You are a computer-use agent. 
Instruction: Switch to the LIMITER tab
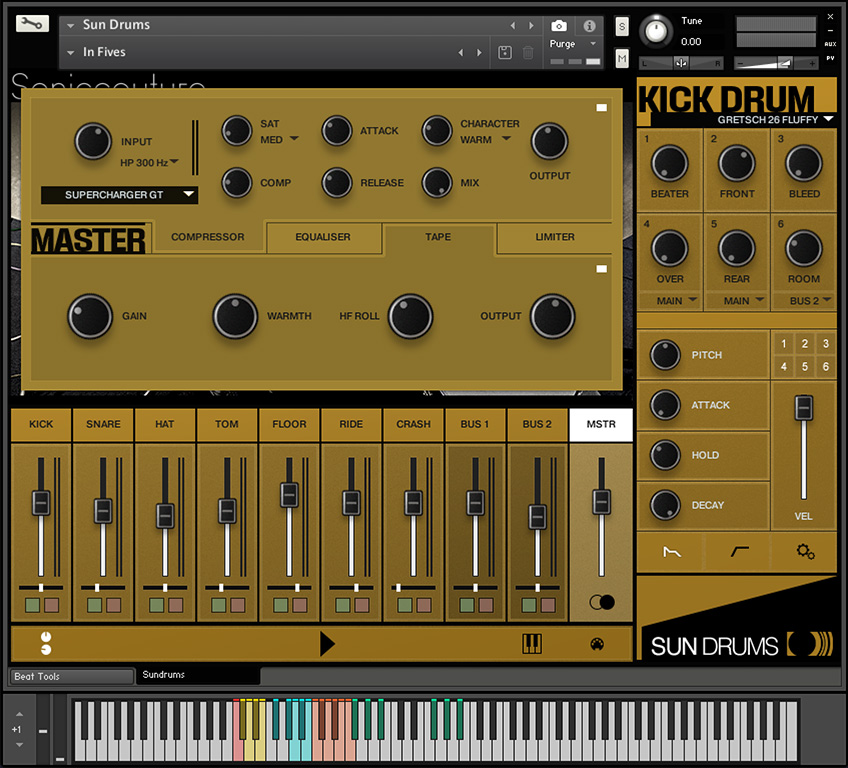pos(555,237)
